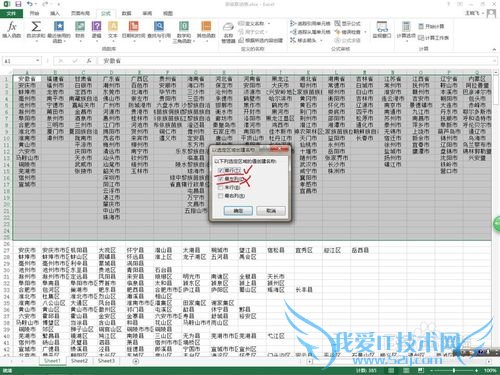Viewport: 500px width, 375px height.
Task: Select the Sheet3 tab
Action: click(x=106, y=361)
